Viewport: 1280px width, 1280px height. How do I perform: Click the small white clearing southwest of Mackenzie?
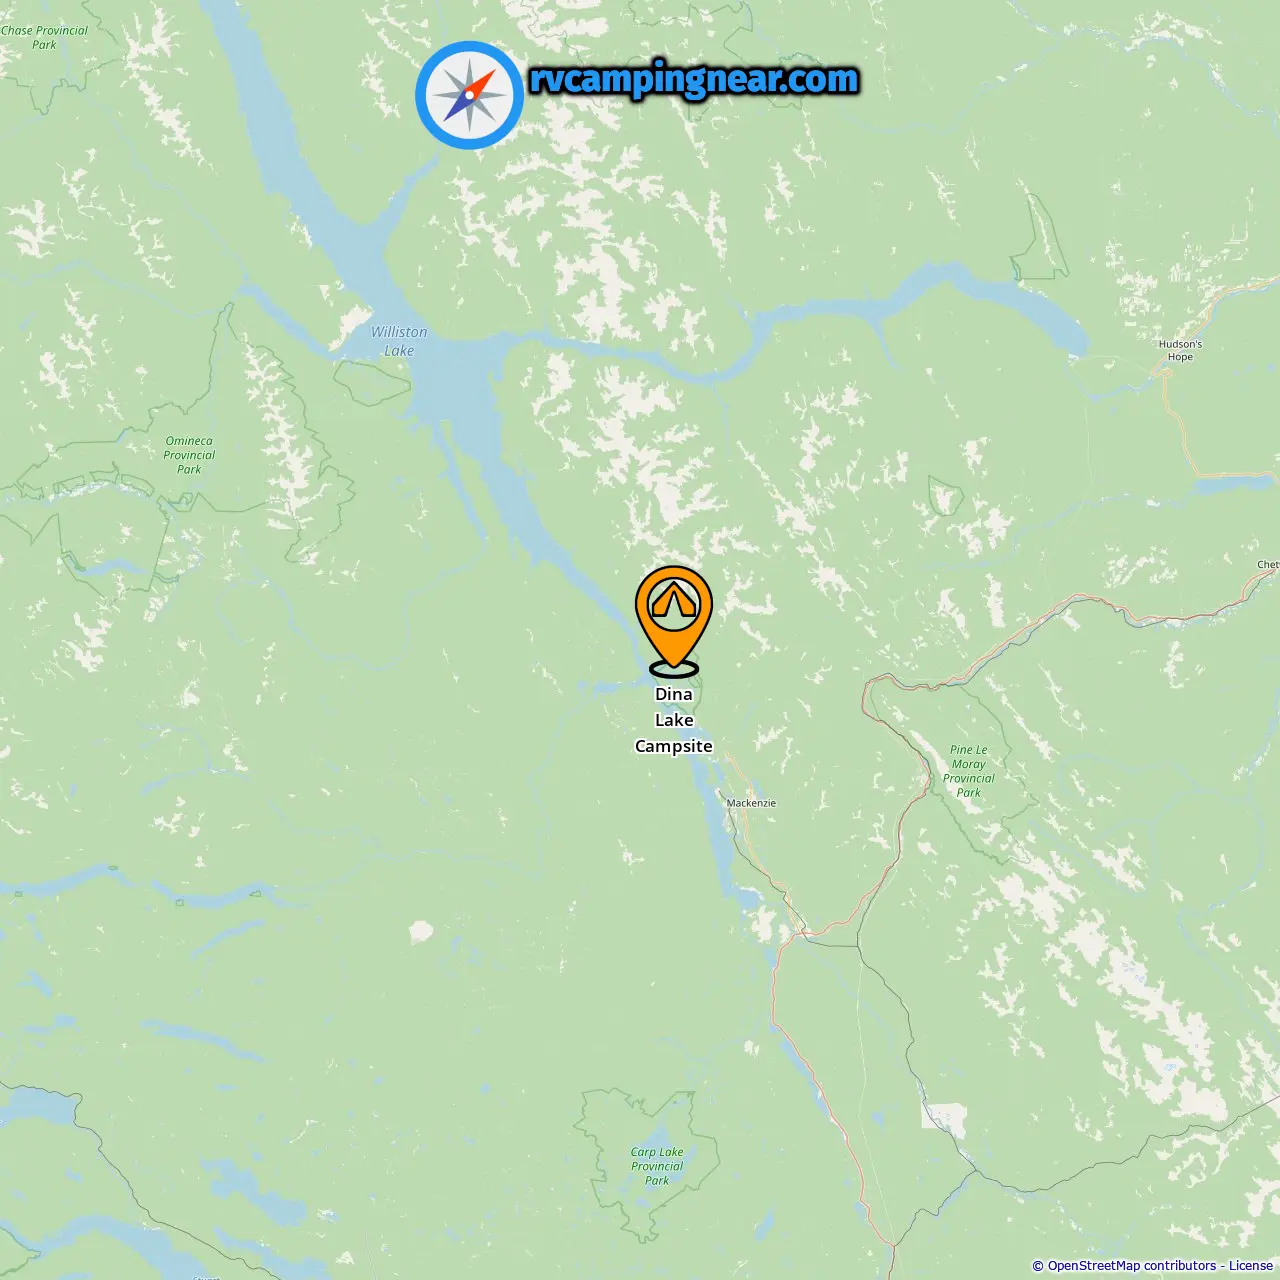pyautogui.click(x=421, y=933)
